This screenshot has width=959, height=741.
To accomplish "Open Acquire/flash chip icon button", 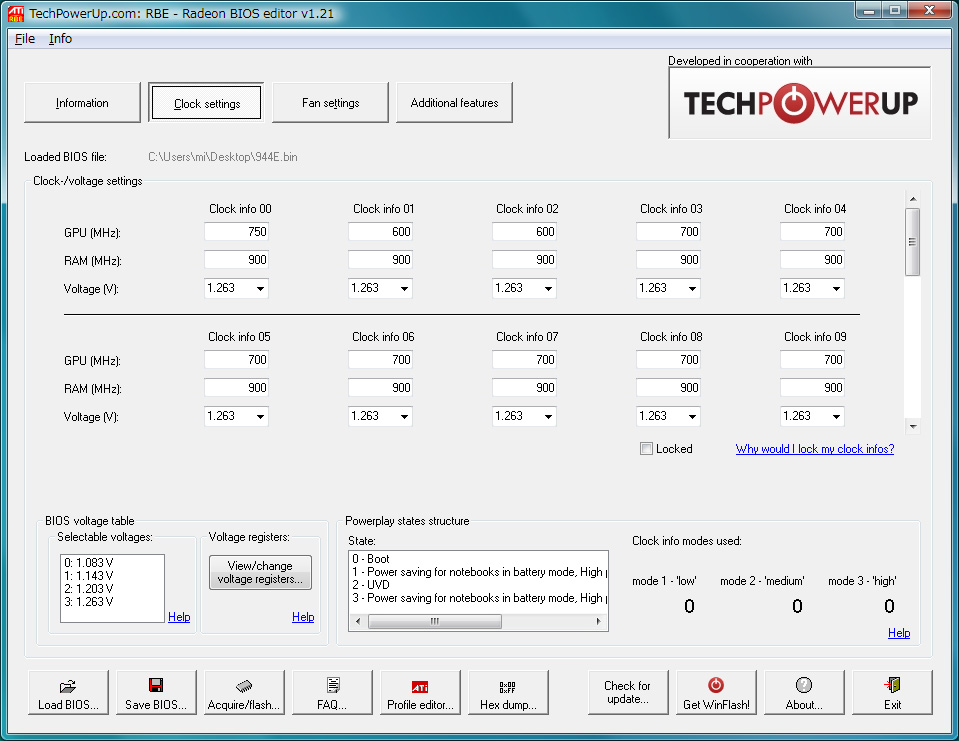I will [x=244, y=693].
